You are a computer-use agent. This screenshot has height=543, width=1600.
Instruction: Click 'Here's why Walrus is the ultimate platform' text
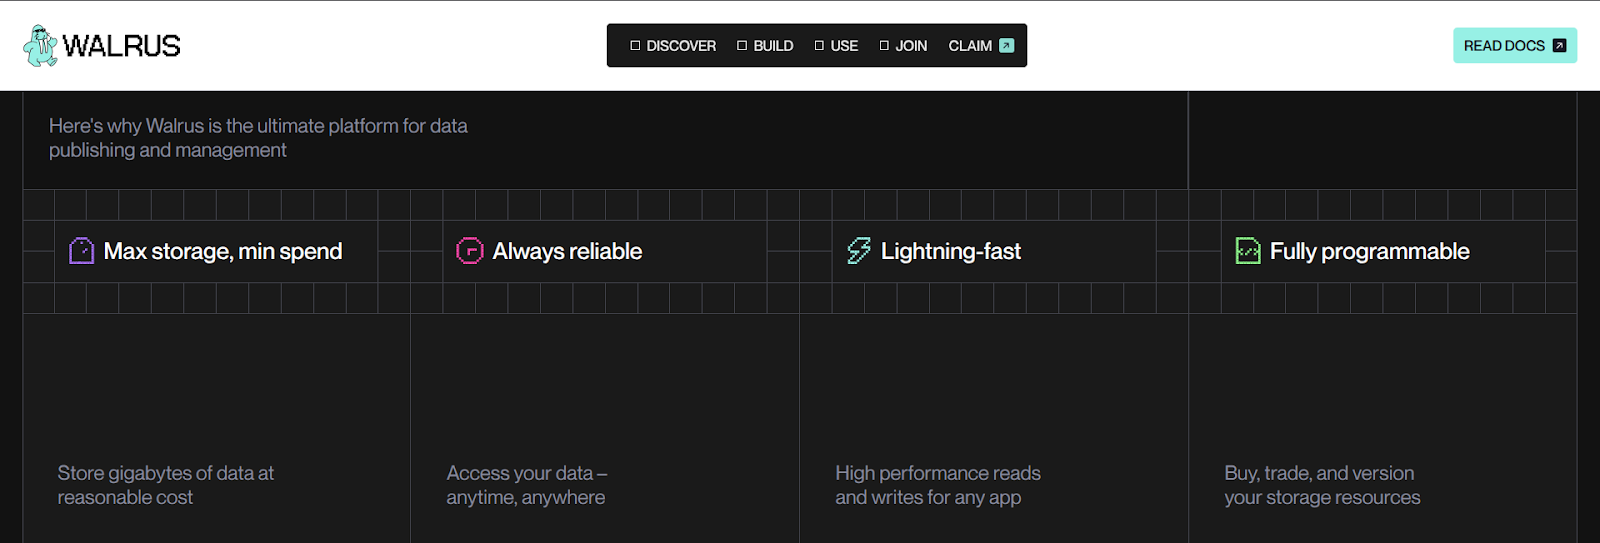[258, 138]
